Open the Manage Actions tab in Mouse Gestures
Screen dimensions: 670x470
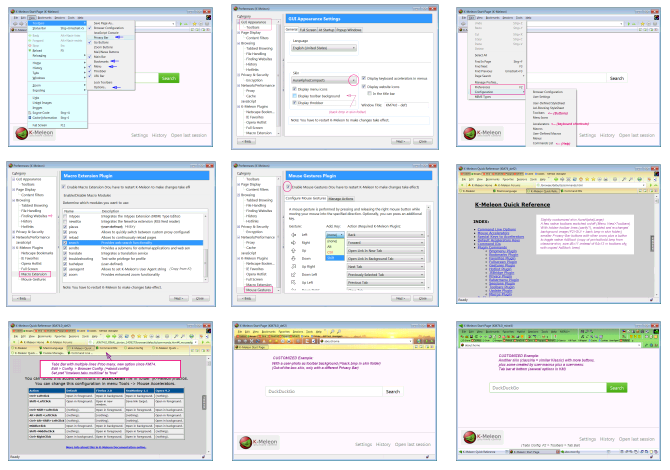pos(341,199)
